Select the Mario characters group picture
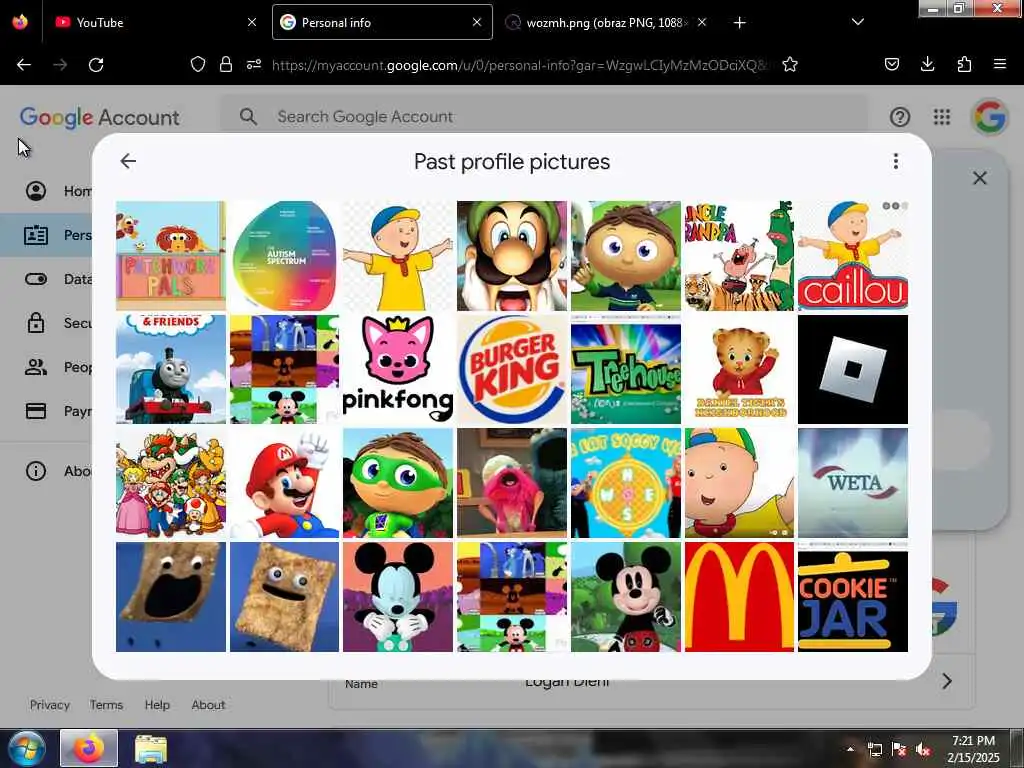 [170, 483]
